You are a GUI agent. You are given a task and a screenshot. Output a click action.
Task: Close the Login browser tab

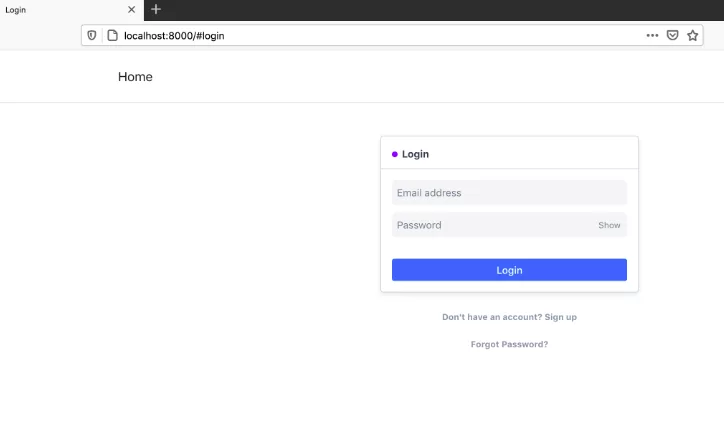pyautogui.click(x=132, y=10)
